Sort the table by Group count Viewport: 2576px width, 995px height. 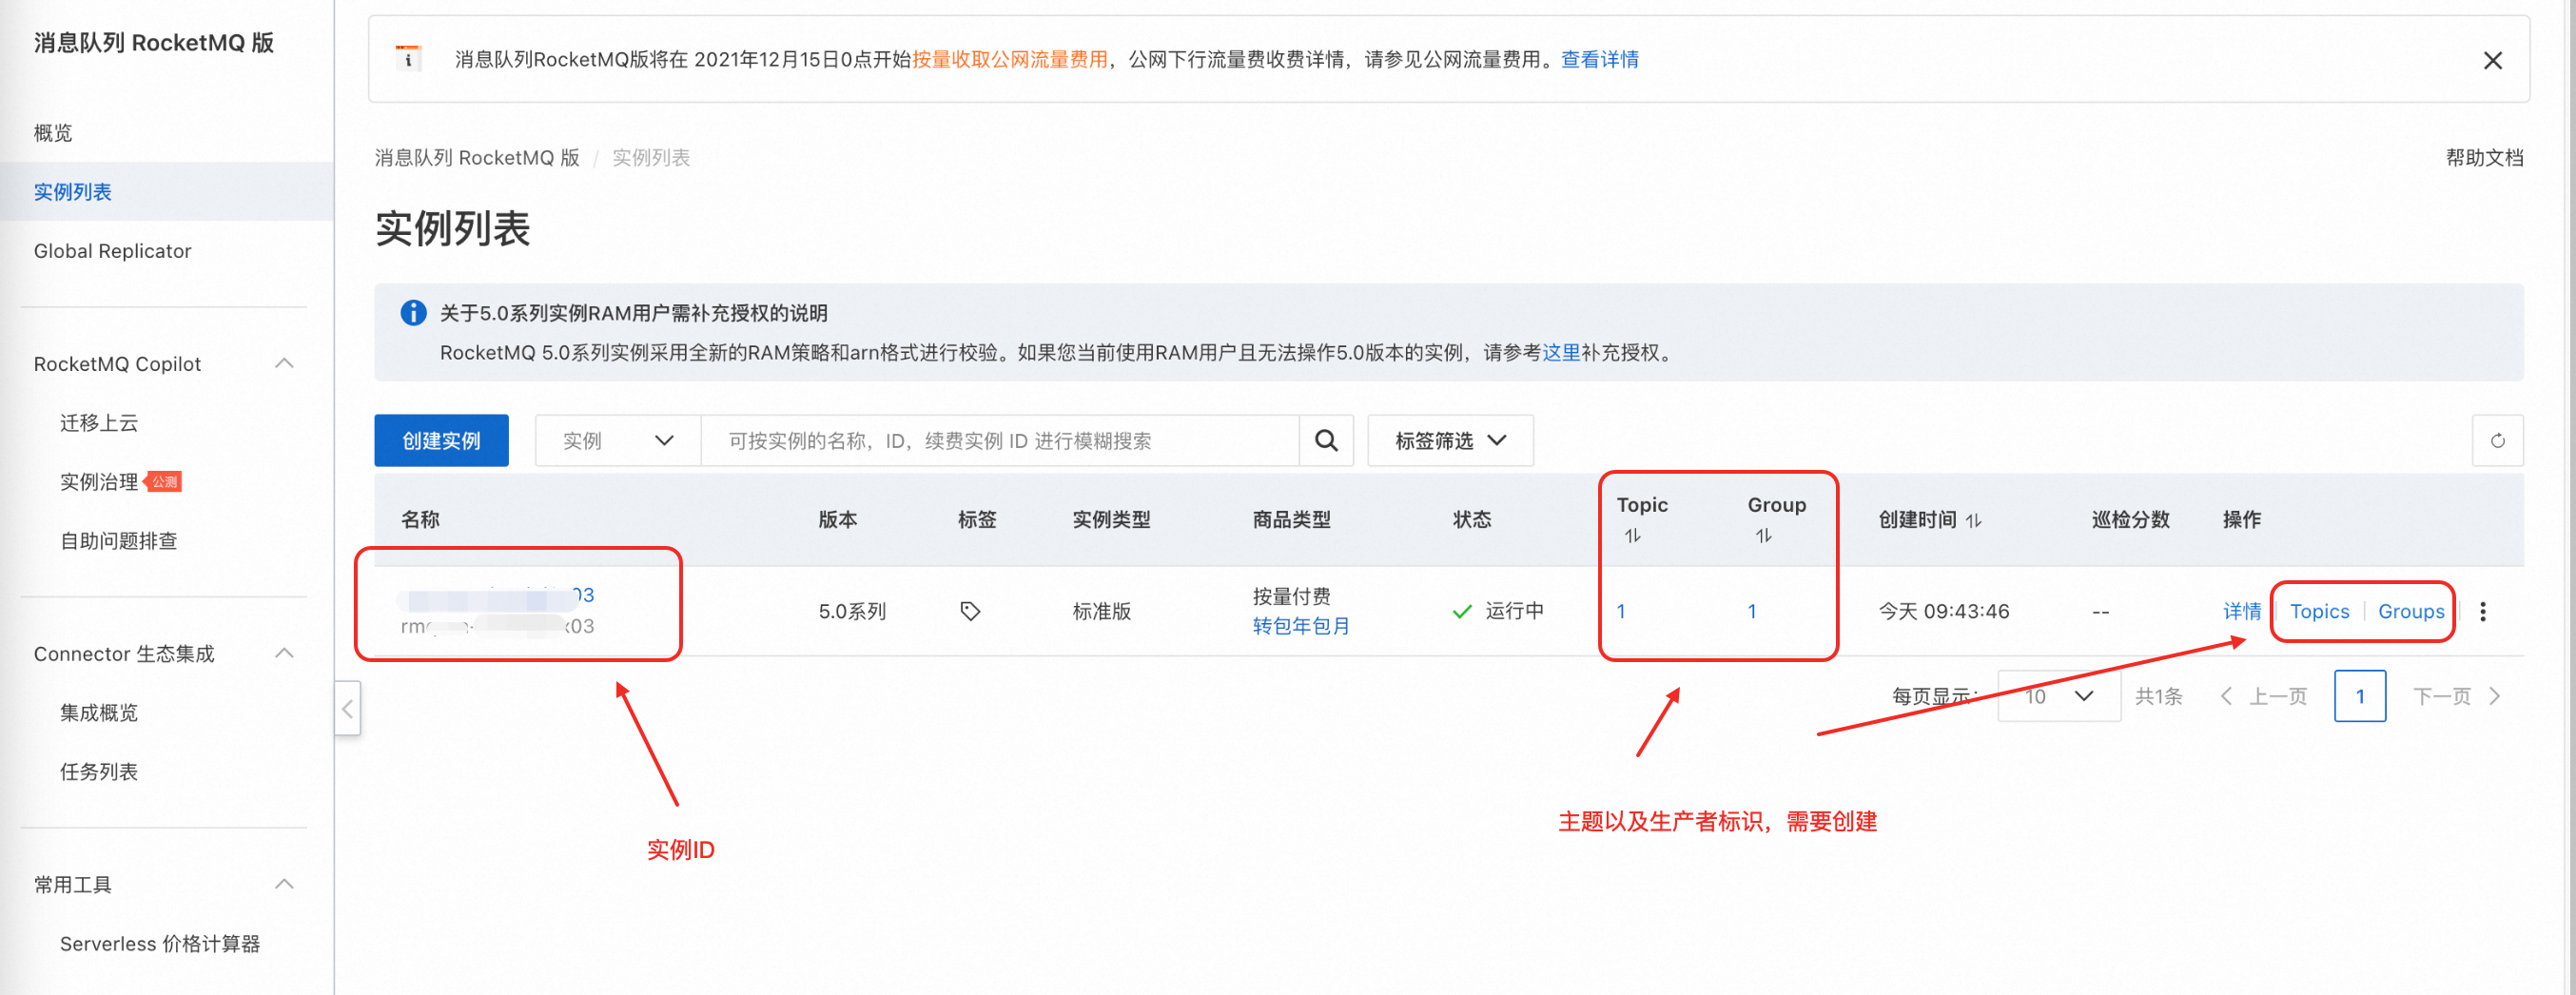tap(1763, 536)
